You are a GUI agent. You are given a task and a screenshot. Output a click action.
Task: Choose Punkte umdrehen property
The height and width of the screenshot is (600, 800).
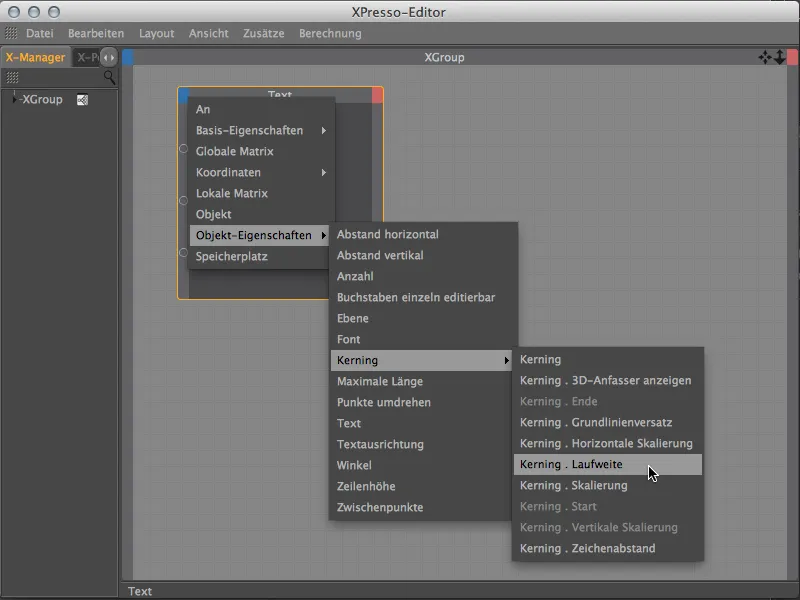[x=421, y=402]
